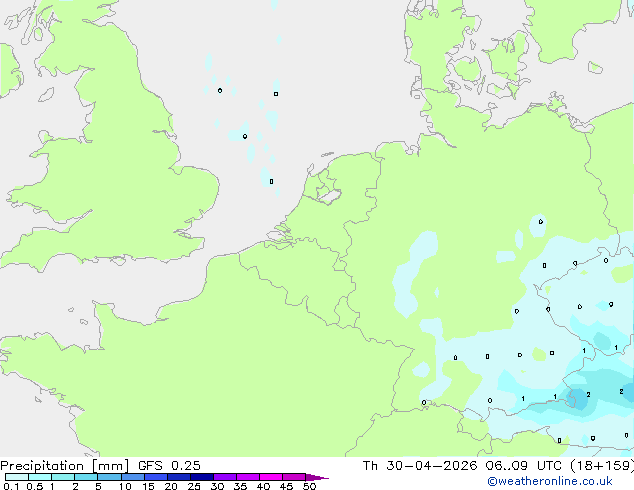
Task: Pick the 2–5 mm legend swatch
Action: (x=86, y=477)
